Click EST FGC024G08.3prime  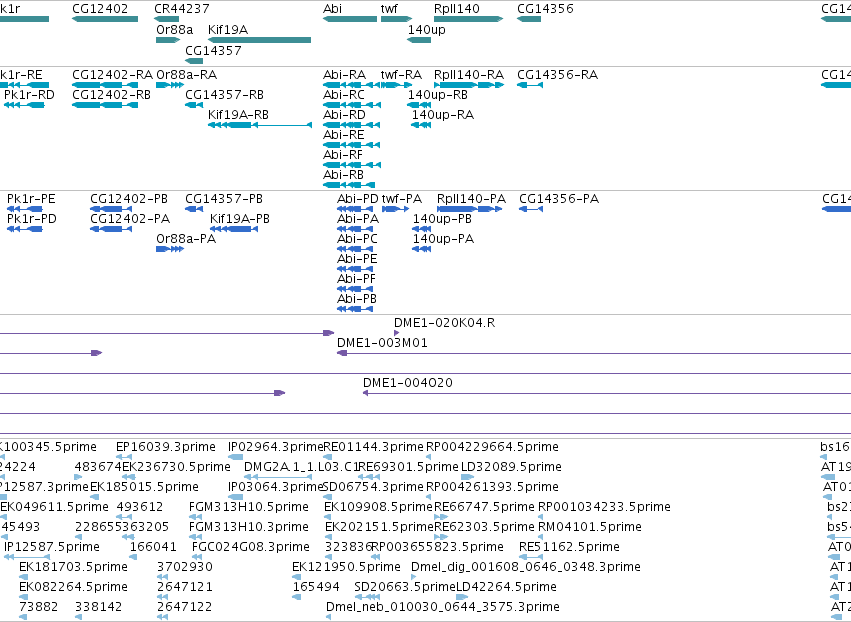[196, 557]
